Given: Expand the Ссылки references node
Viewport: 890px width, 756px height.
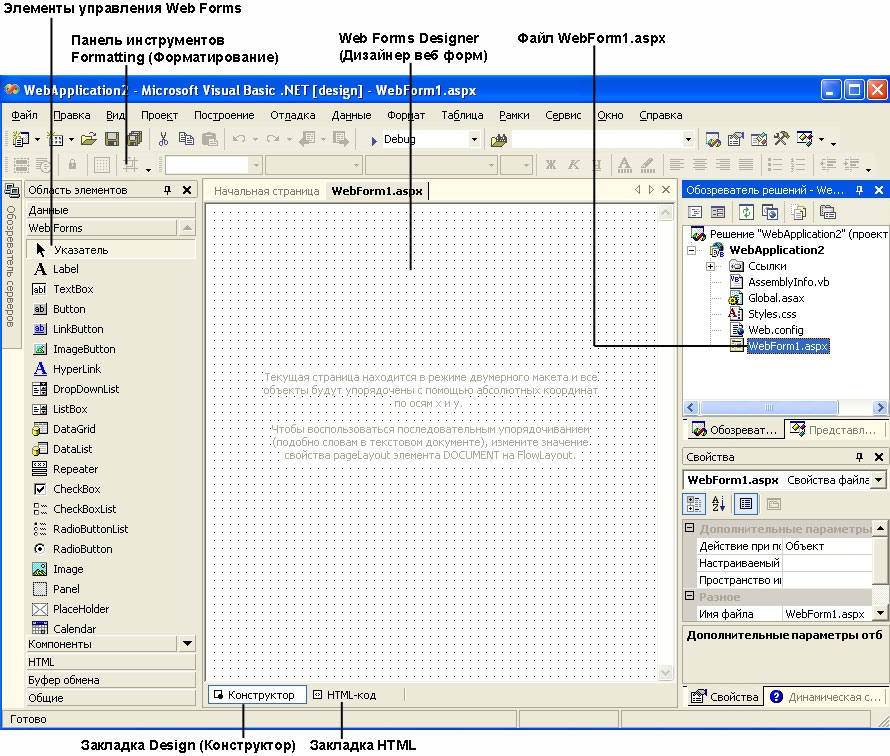Looking at the screenshot, I should click(710, 266).
